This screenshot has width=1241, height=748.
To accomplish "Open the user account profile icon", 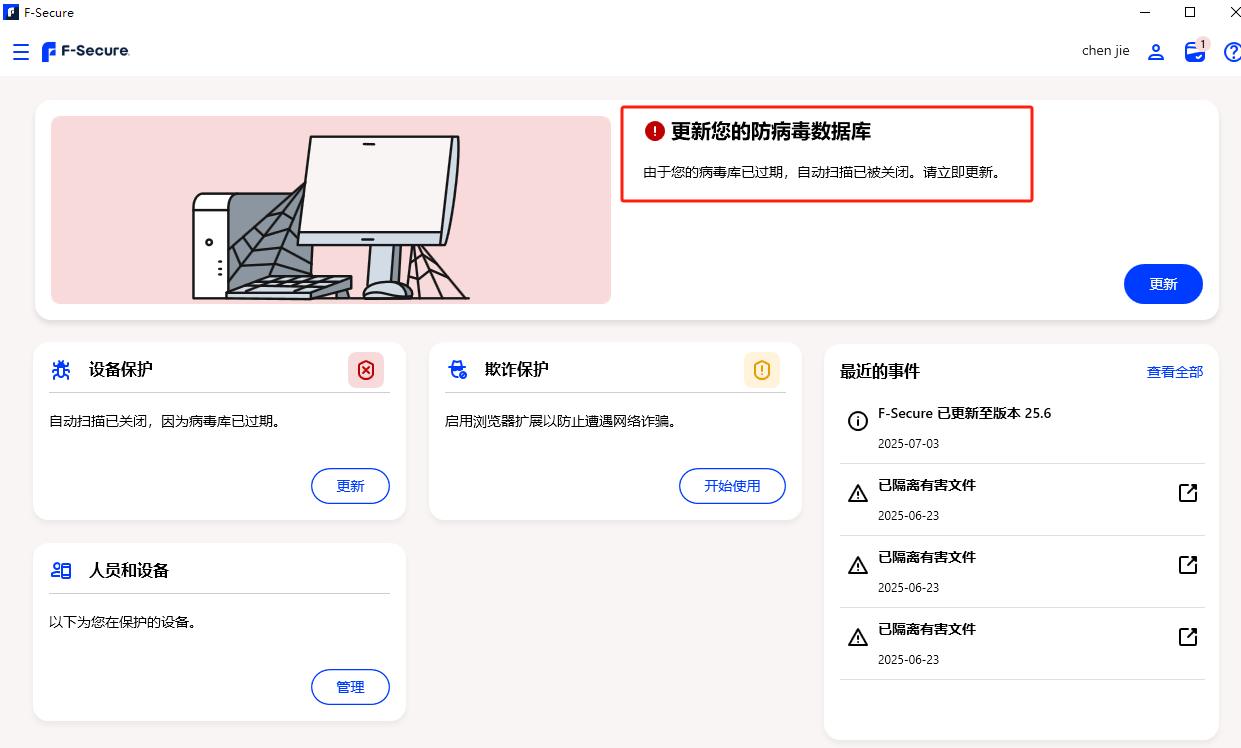I will 1156,52.
